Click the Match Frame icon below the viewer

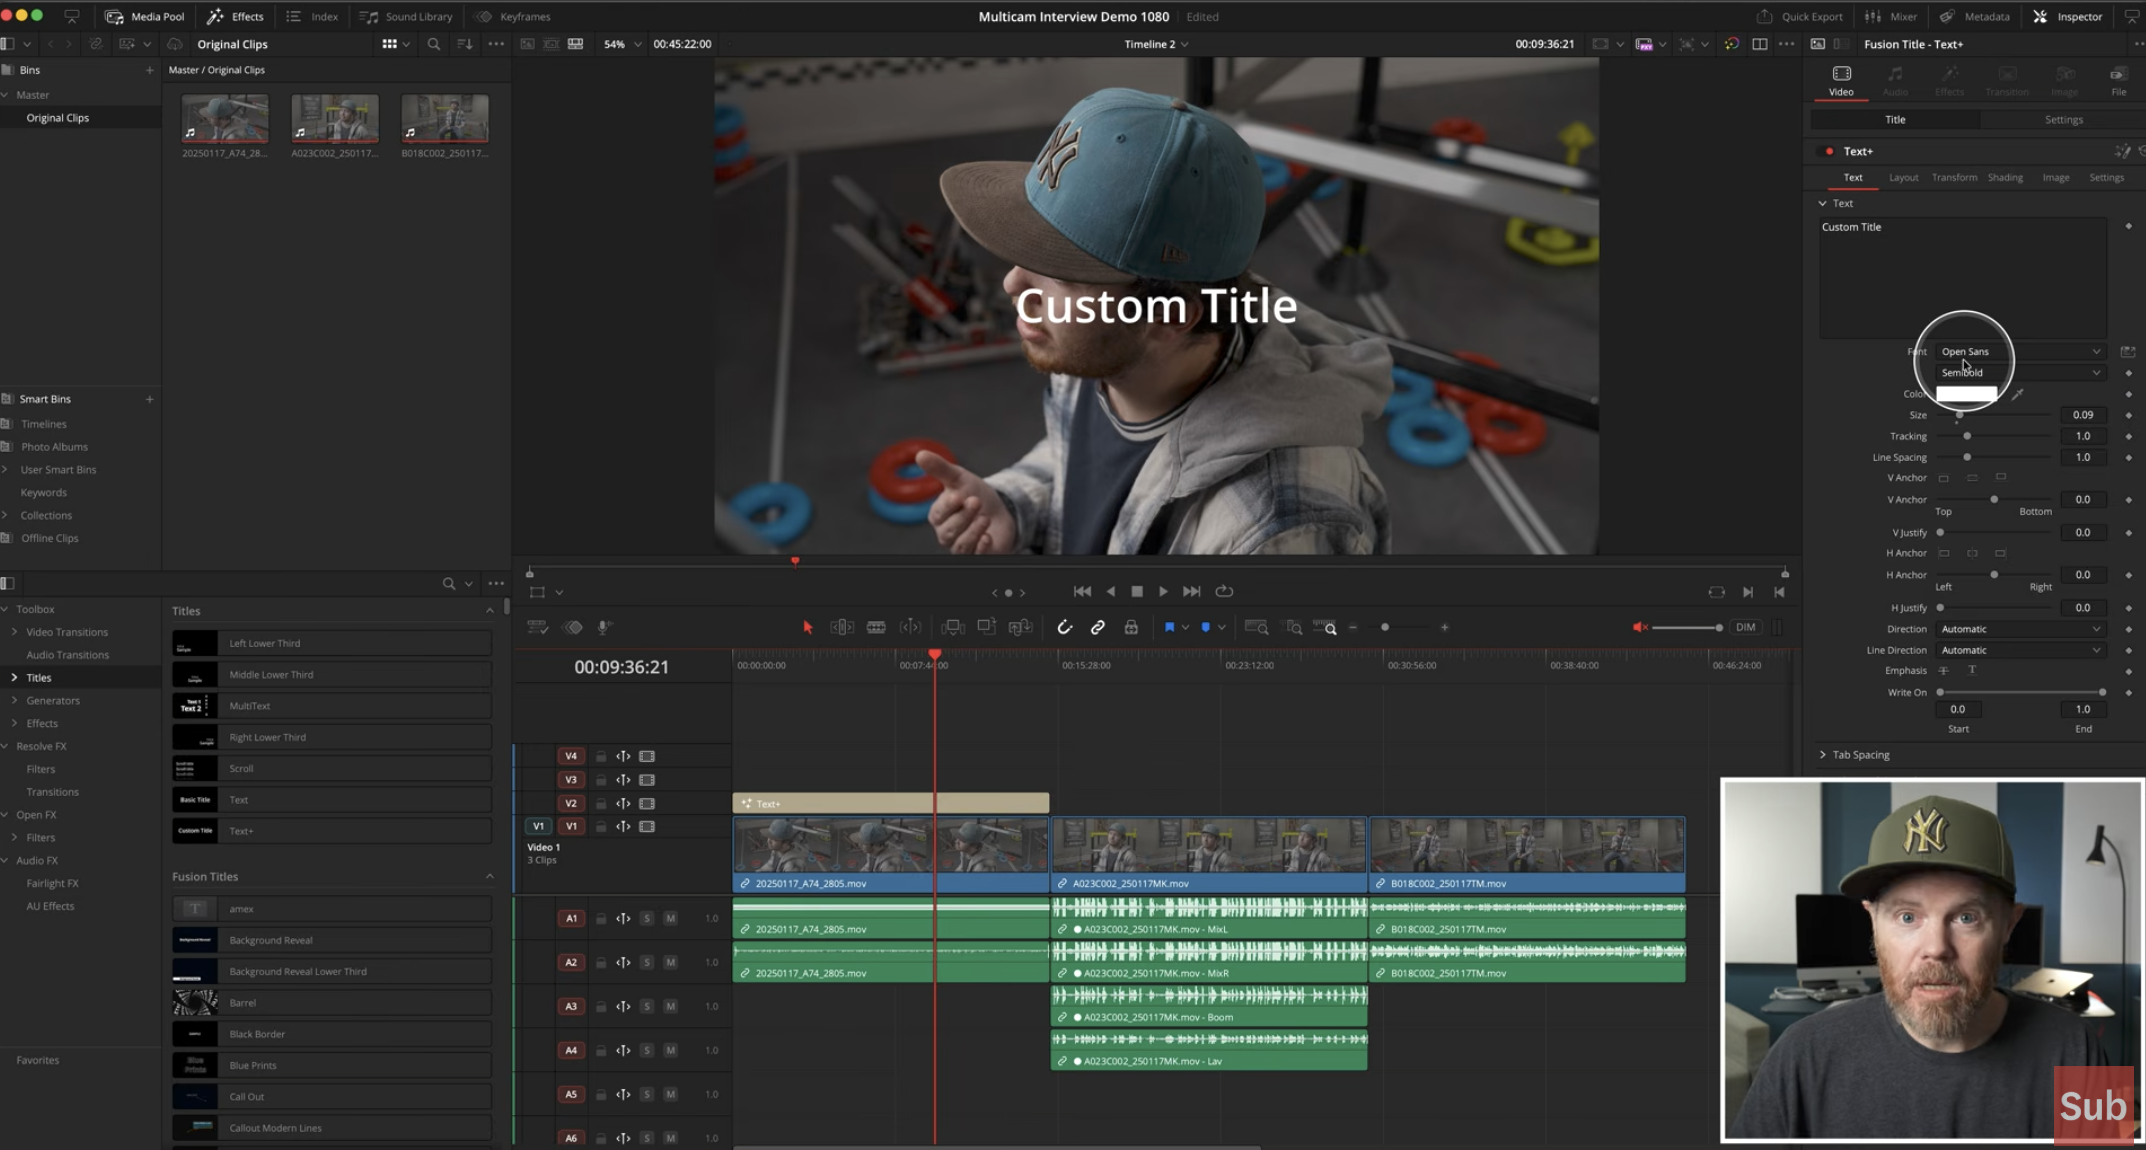[x=1716, y=591]
